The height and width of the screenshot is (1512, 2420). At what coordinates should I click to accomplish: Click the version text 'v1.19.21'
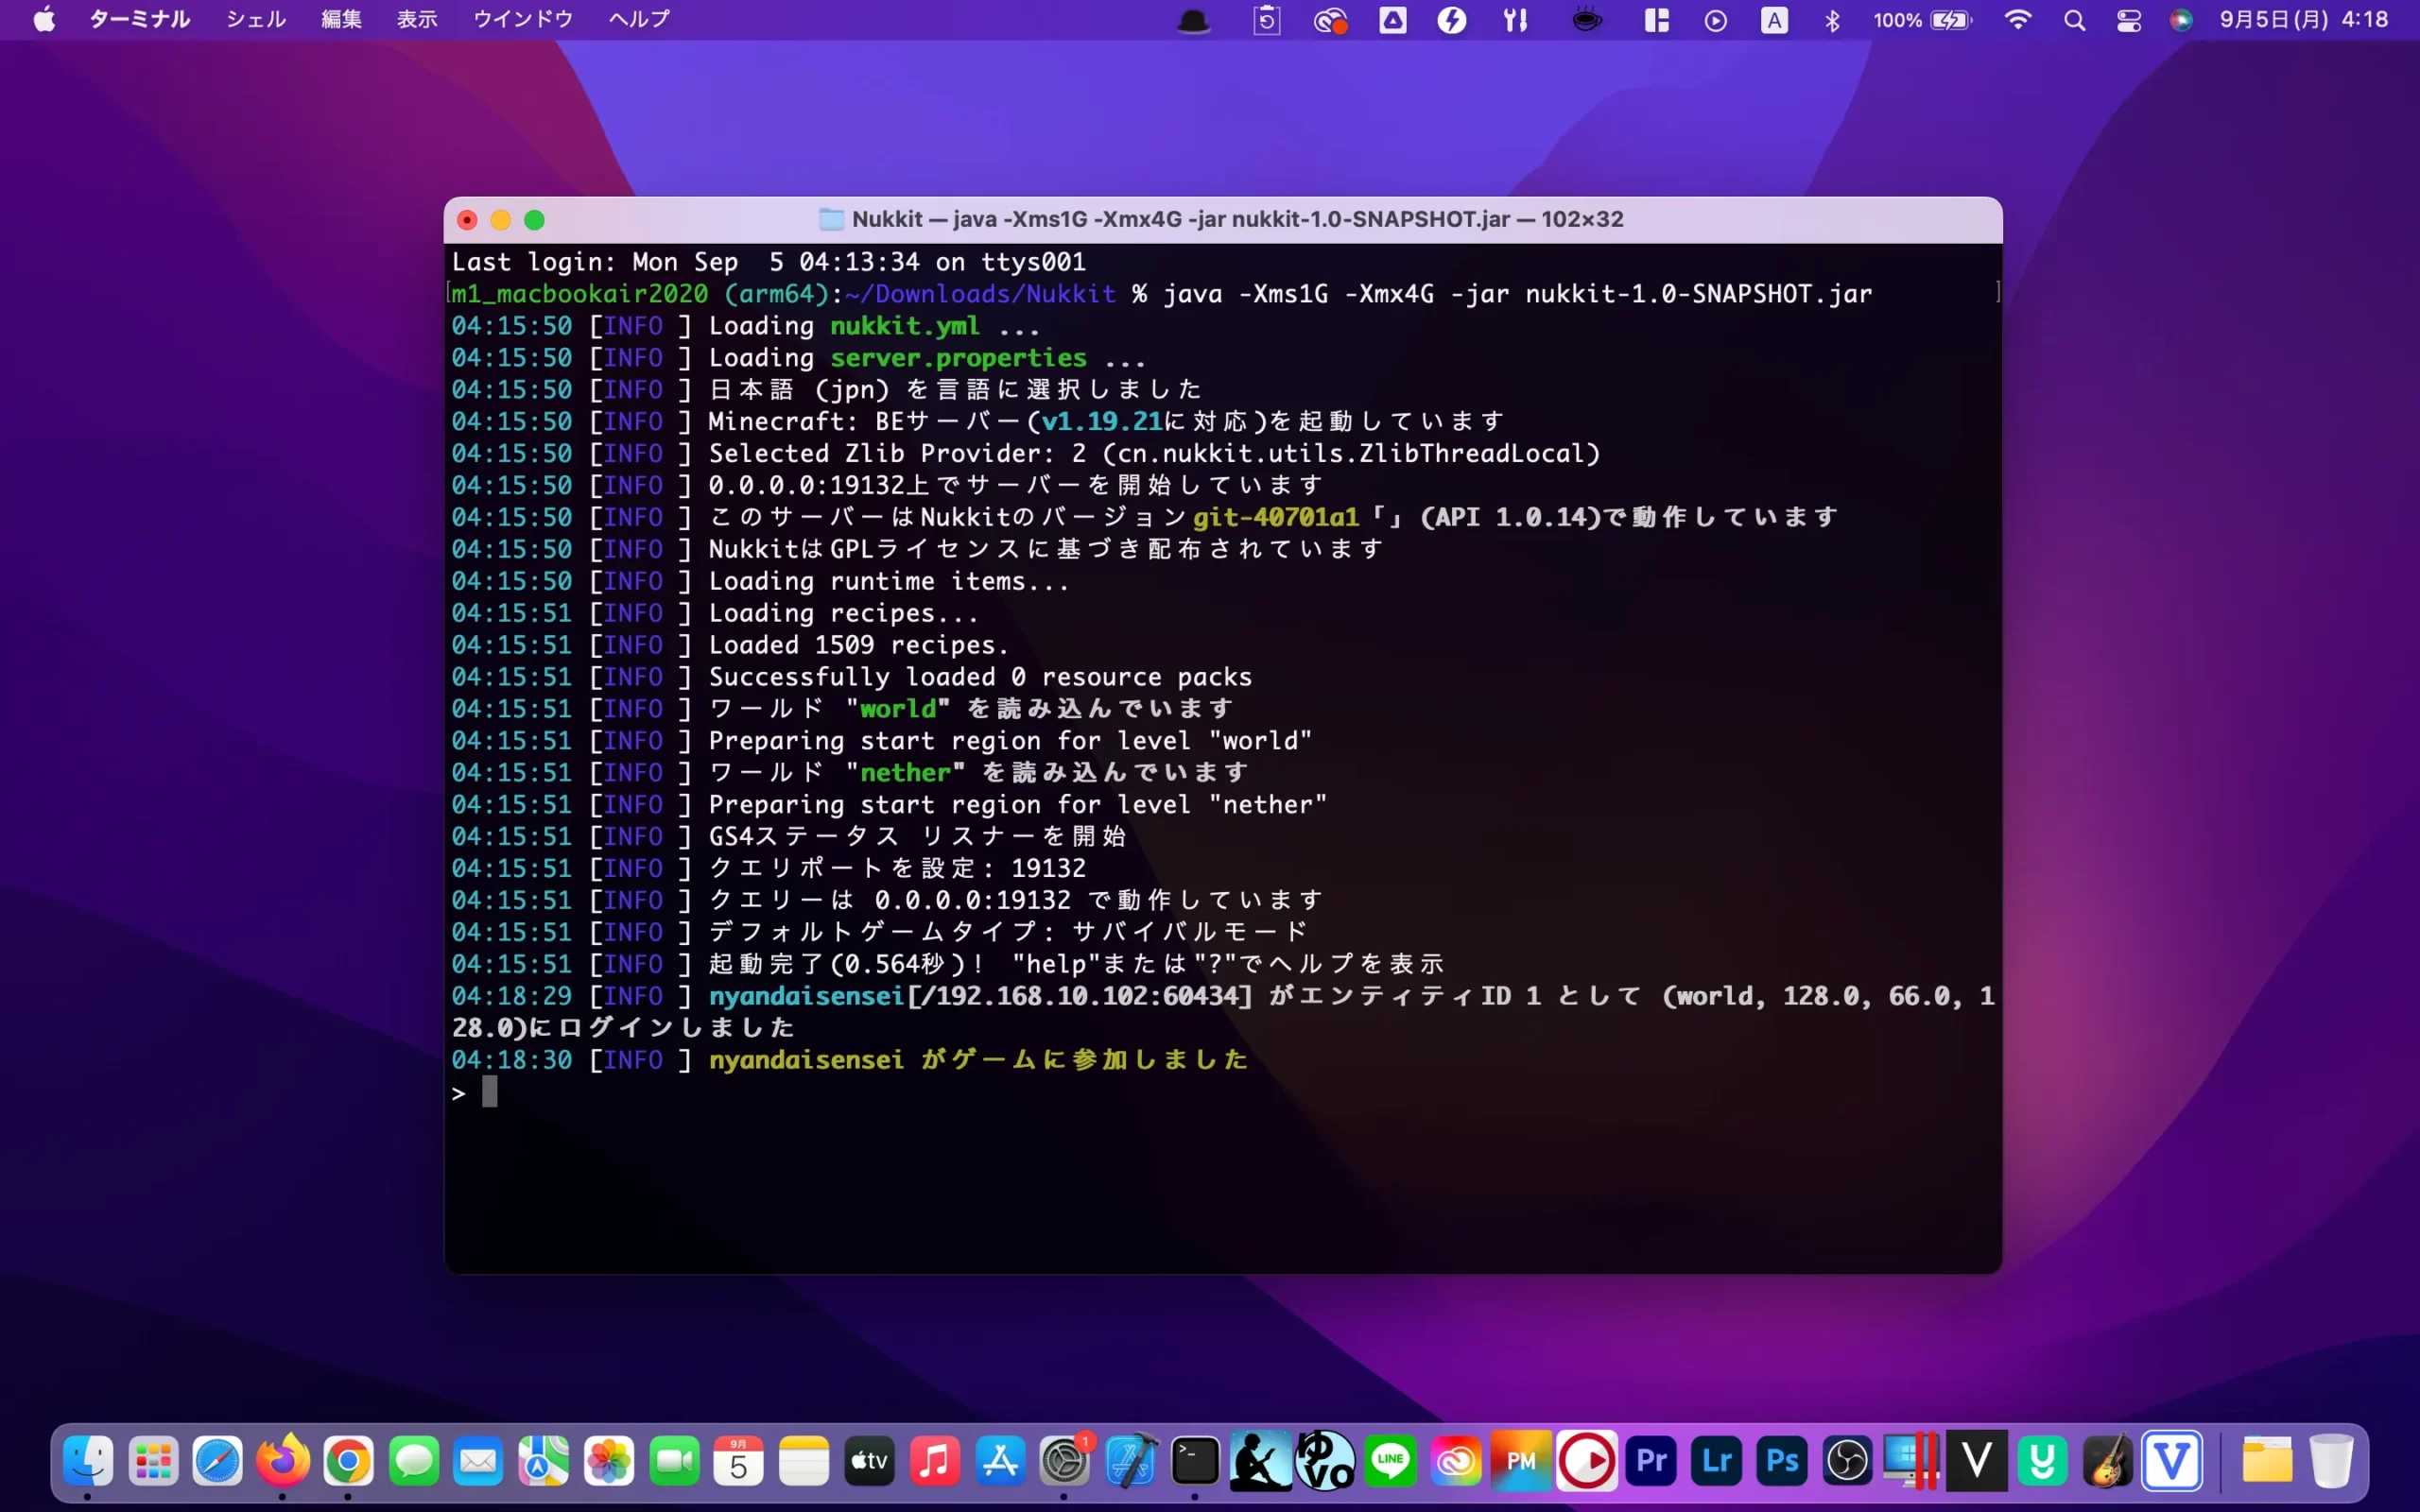[1102, 421]
